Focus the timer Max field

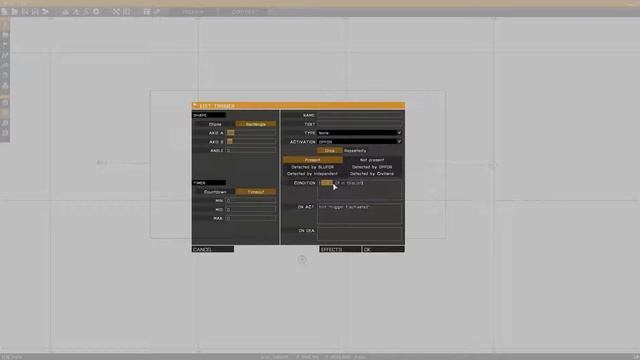coord(251,218)
